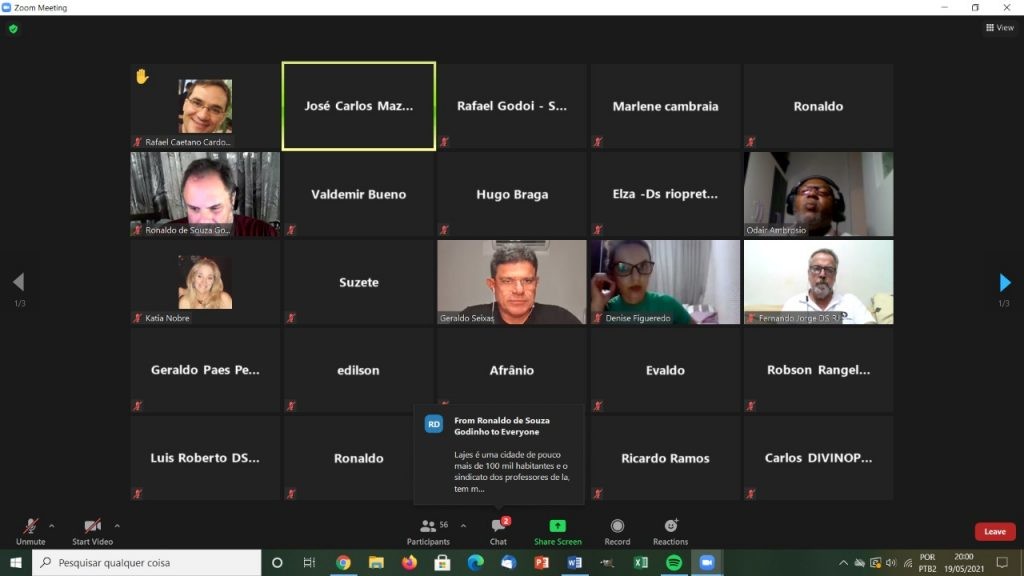The height and width of the screenshot is (576, 1024).
Task: Open the View layout menu
Action: pyautogui.click(x=999, y=28)
